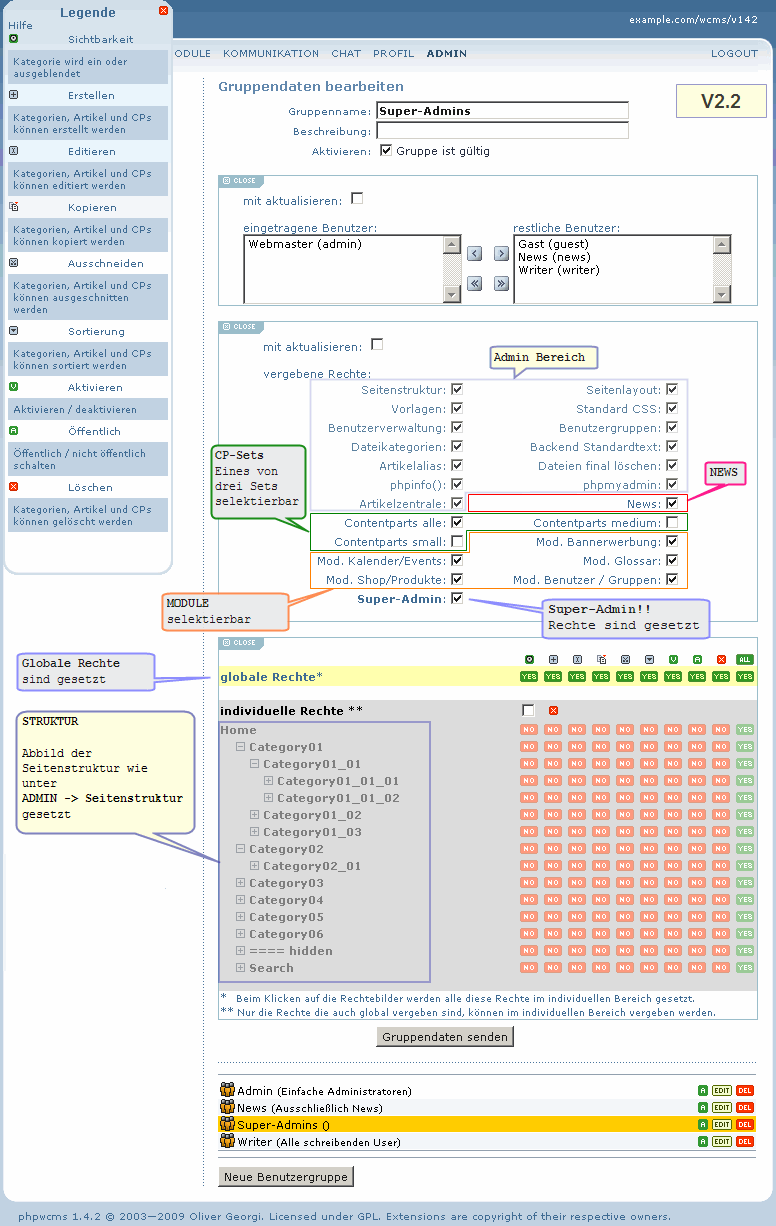Click the 'Neue Benutzergruppe' button

click(x=286, y=1177)
